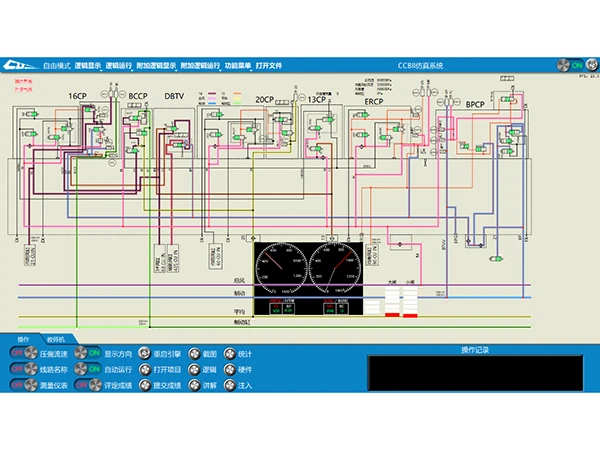Switch to the 教师机 tab

[53, 340]
